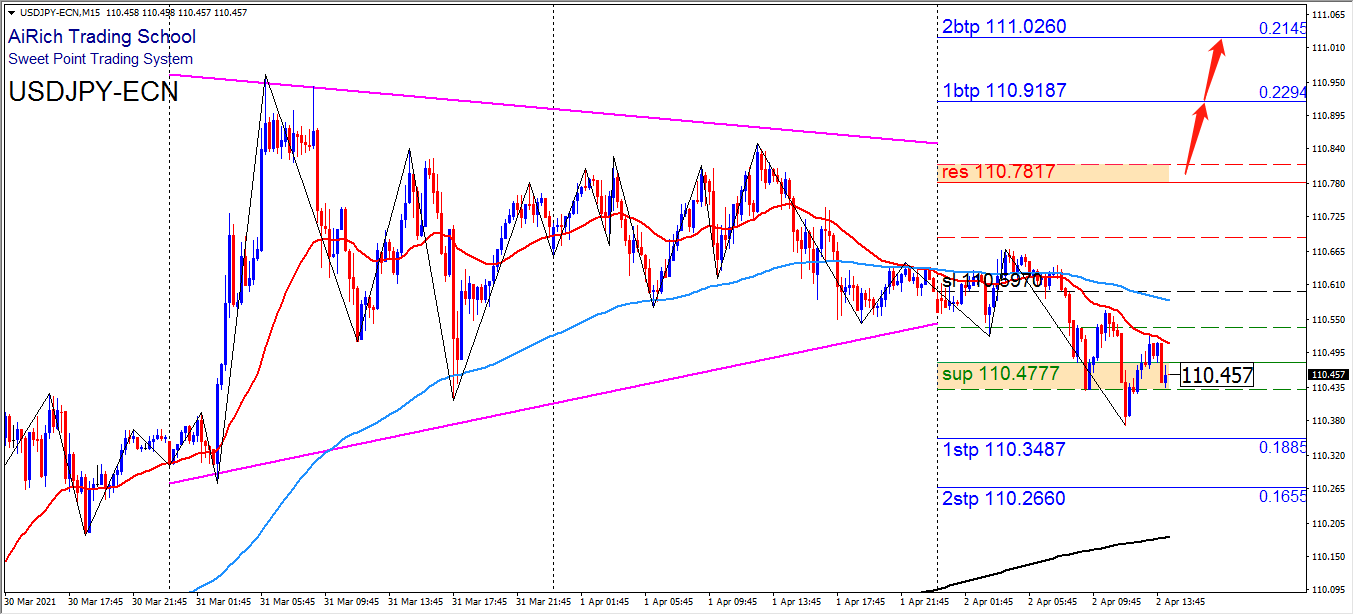This screenshot has width=1354, height=615.
Task: Click the 0.1885 value beside 1stp
Action: (x=1283, y=448)
